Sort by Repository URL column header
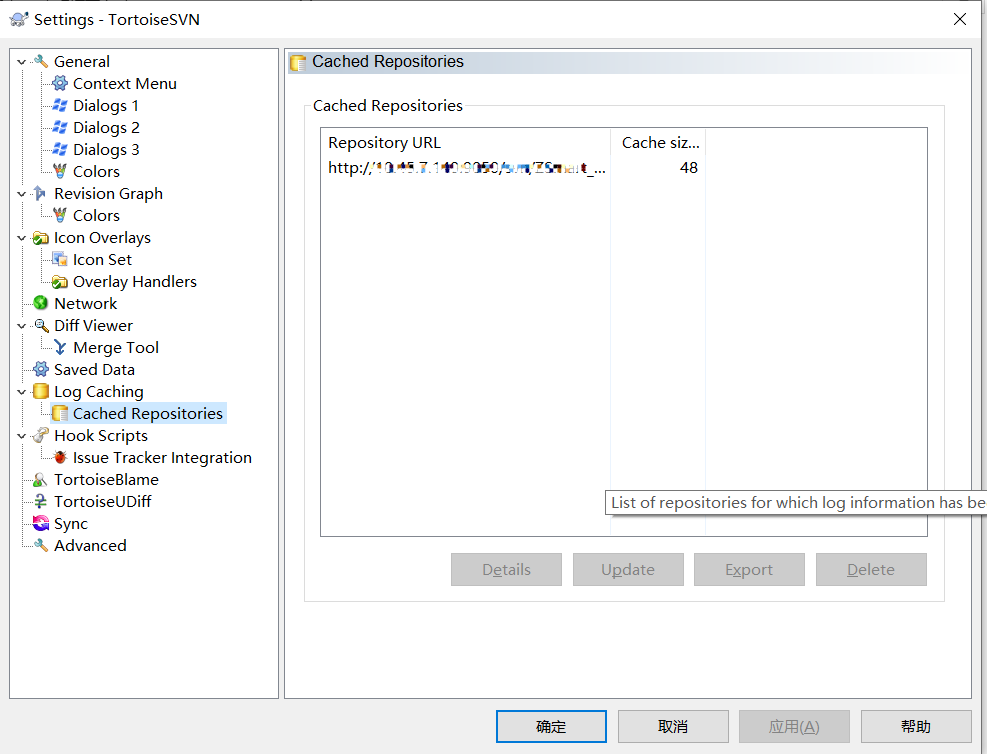987x754 pixels. coord(466,143)
